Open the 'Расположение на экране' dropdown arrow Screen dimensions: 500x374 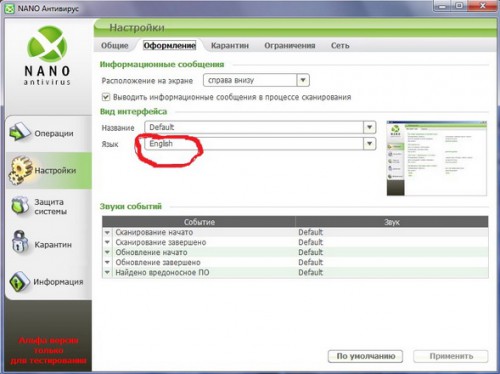(x=303, y=80)
